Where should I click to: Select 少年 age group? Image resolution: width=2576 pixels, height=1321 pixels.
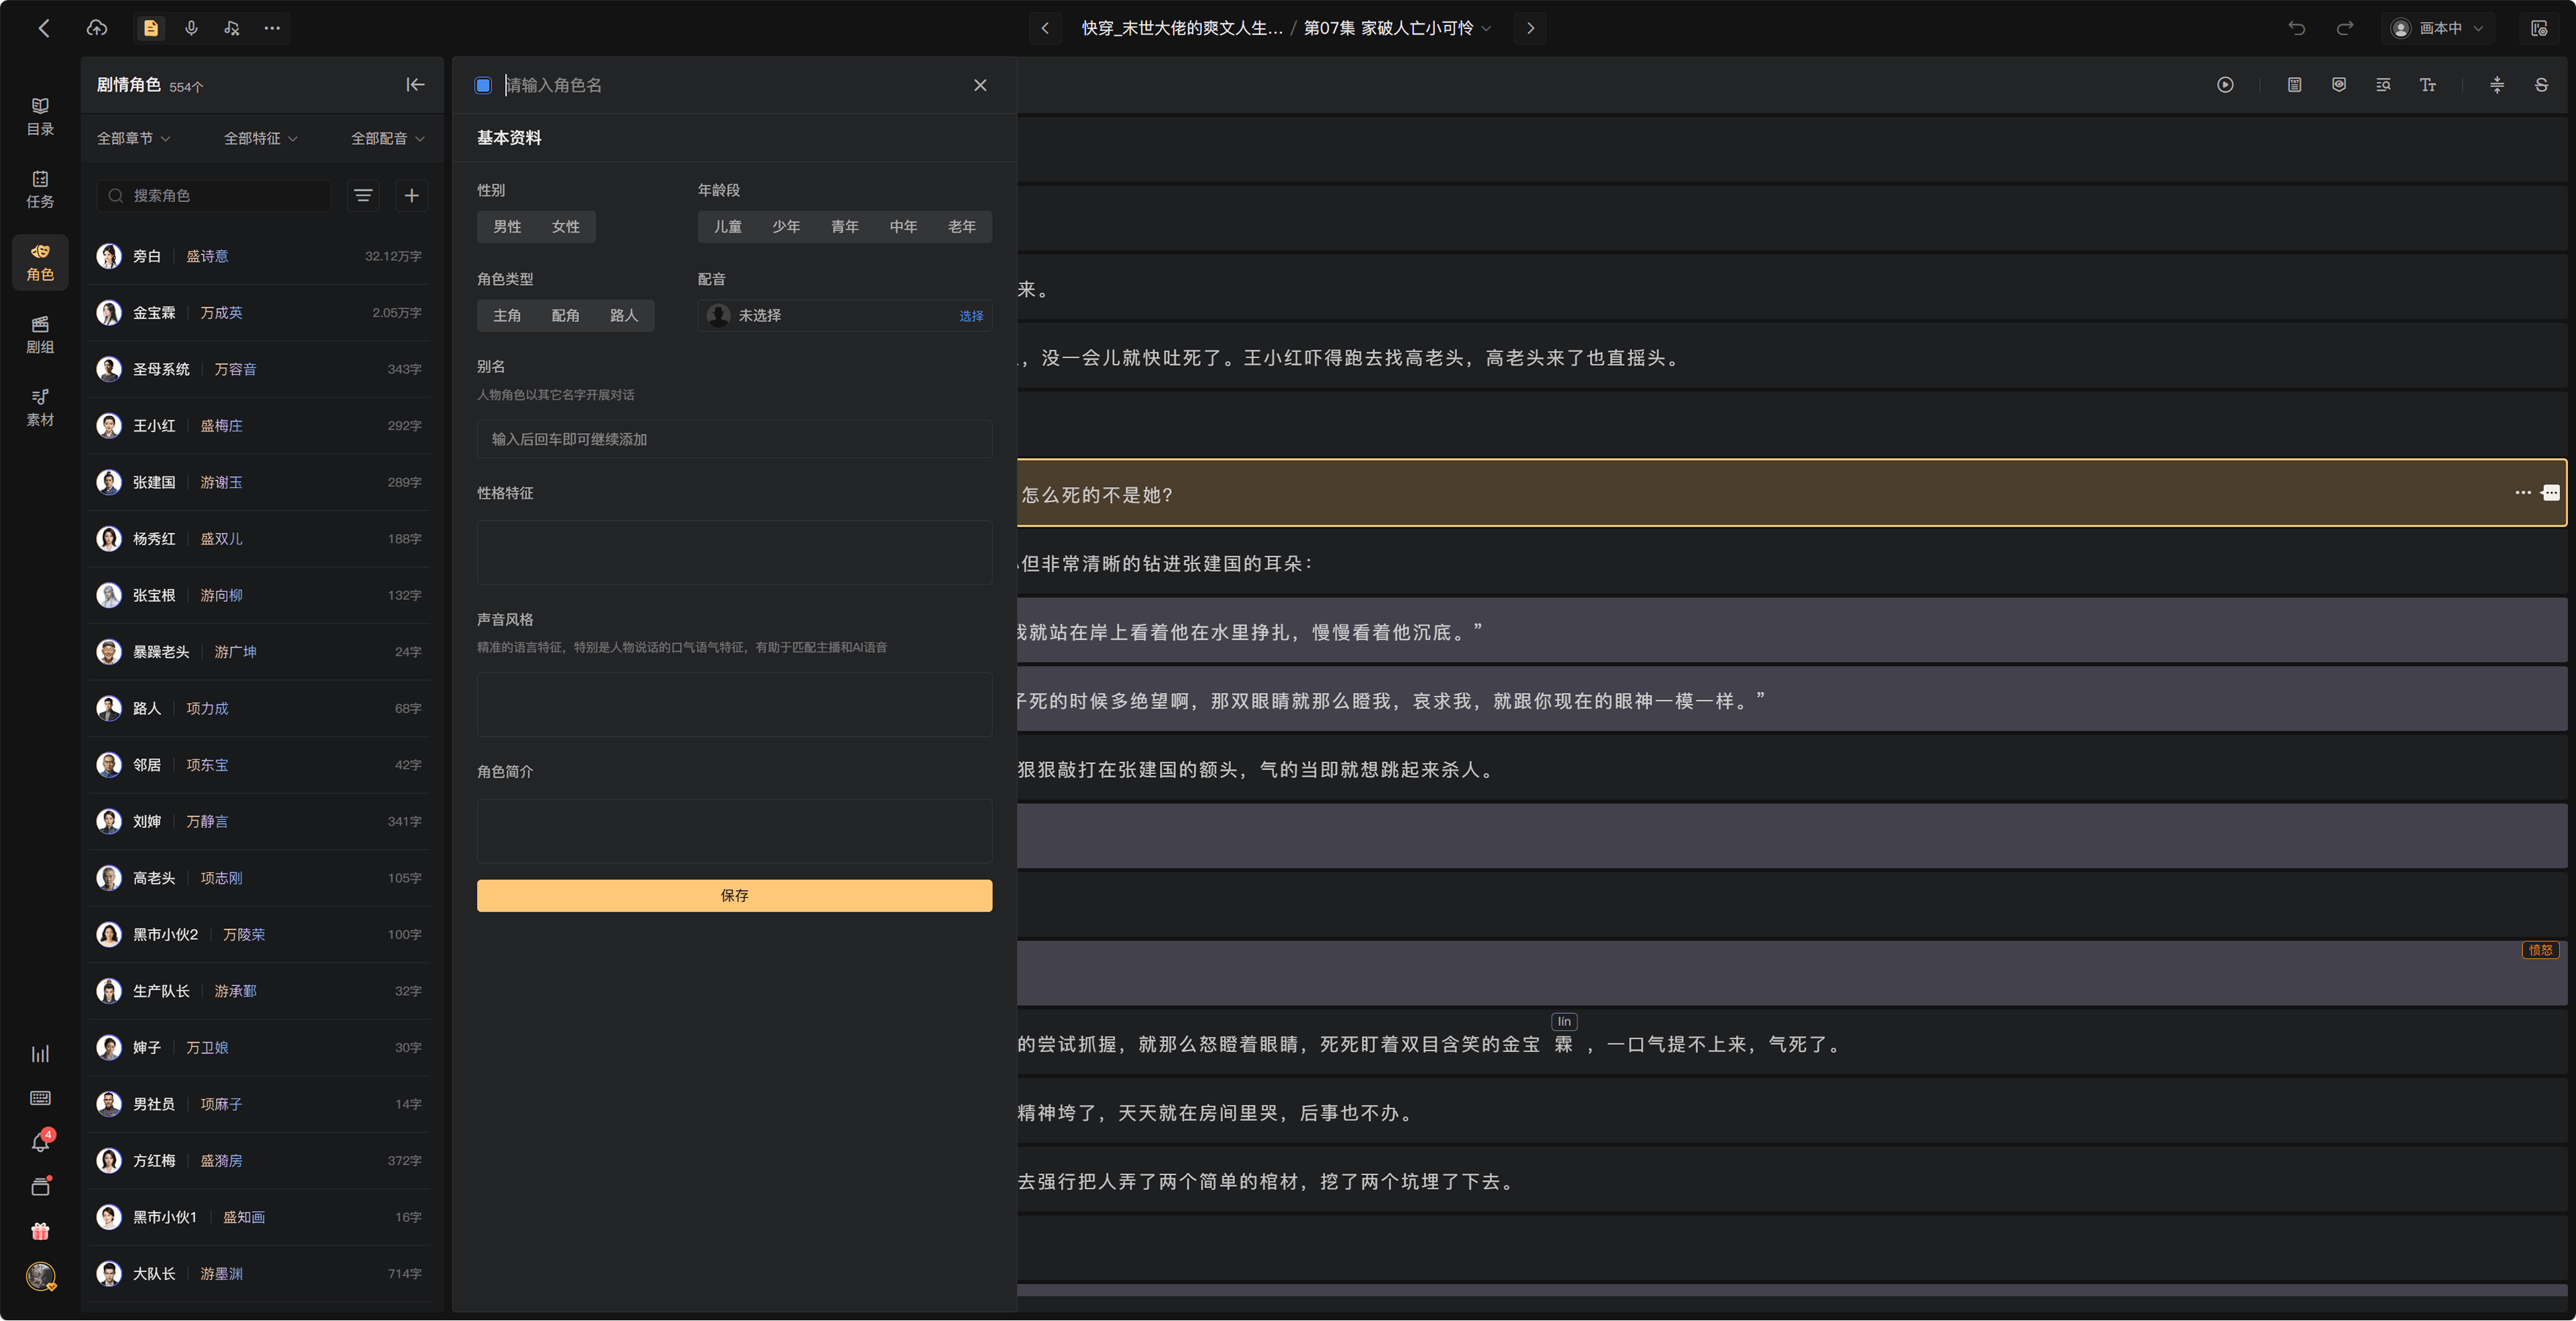click(x=786, y=227)
